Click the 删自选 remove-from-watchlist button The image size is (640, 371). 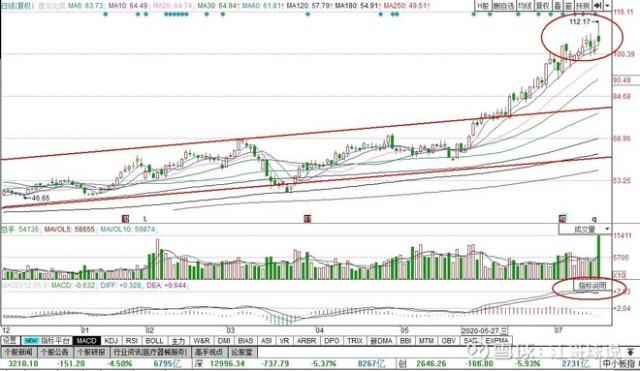503,6
